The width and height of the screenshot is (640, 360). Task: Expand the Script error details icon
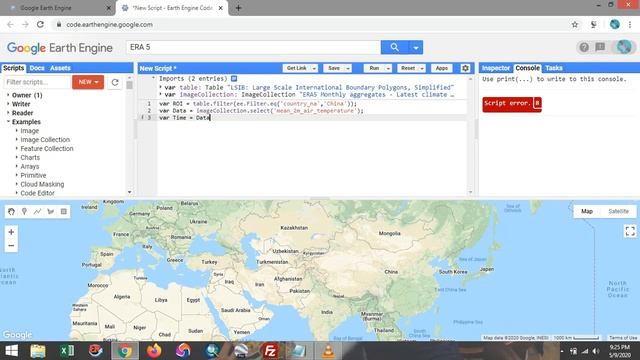(537, 103)
